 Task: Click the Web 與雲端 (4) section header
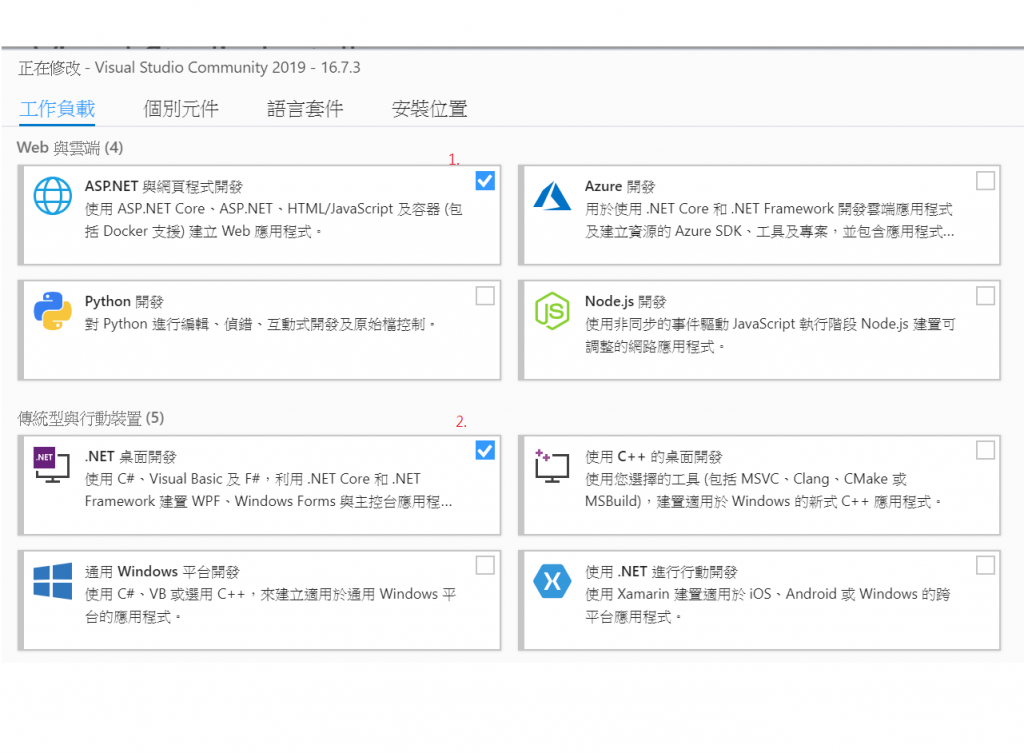(x=70, y=148)
